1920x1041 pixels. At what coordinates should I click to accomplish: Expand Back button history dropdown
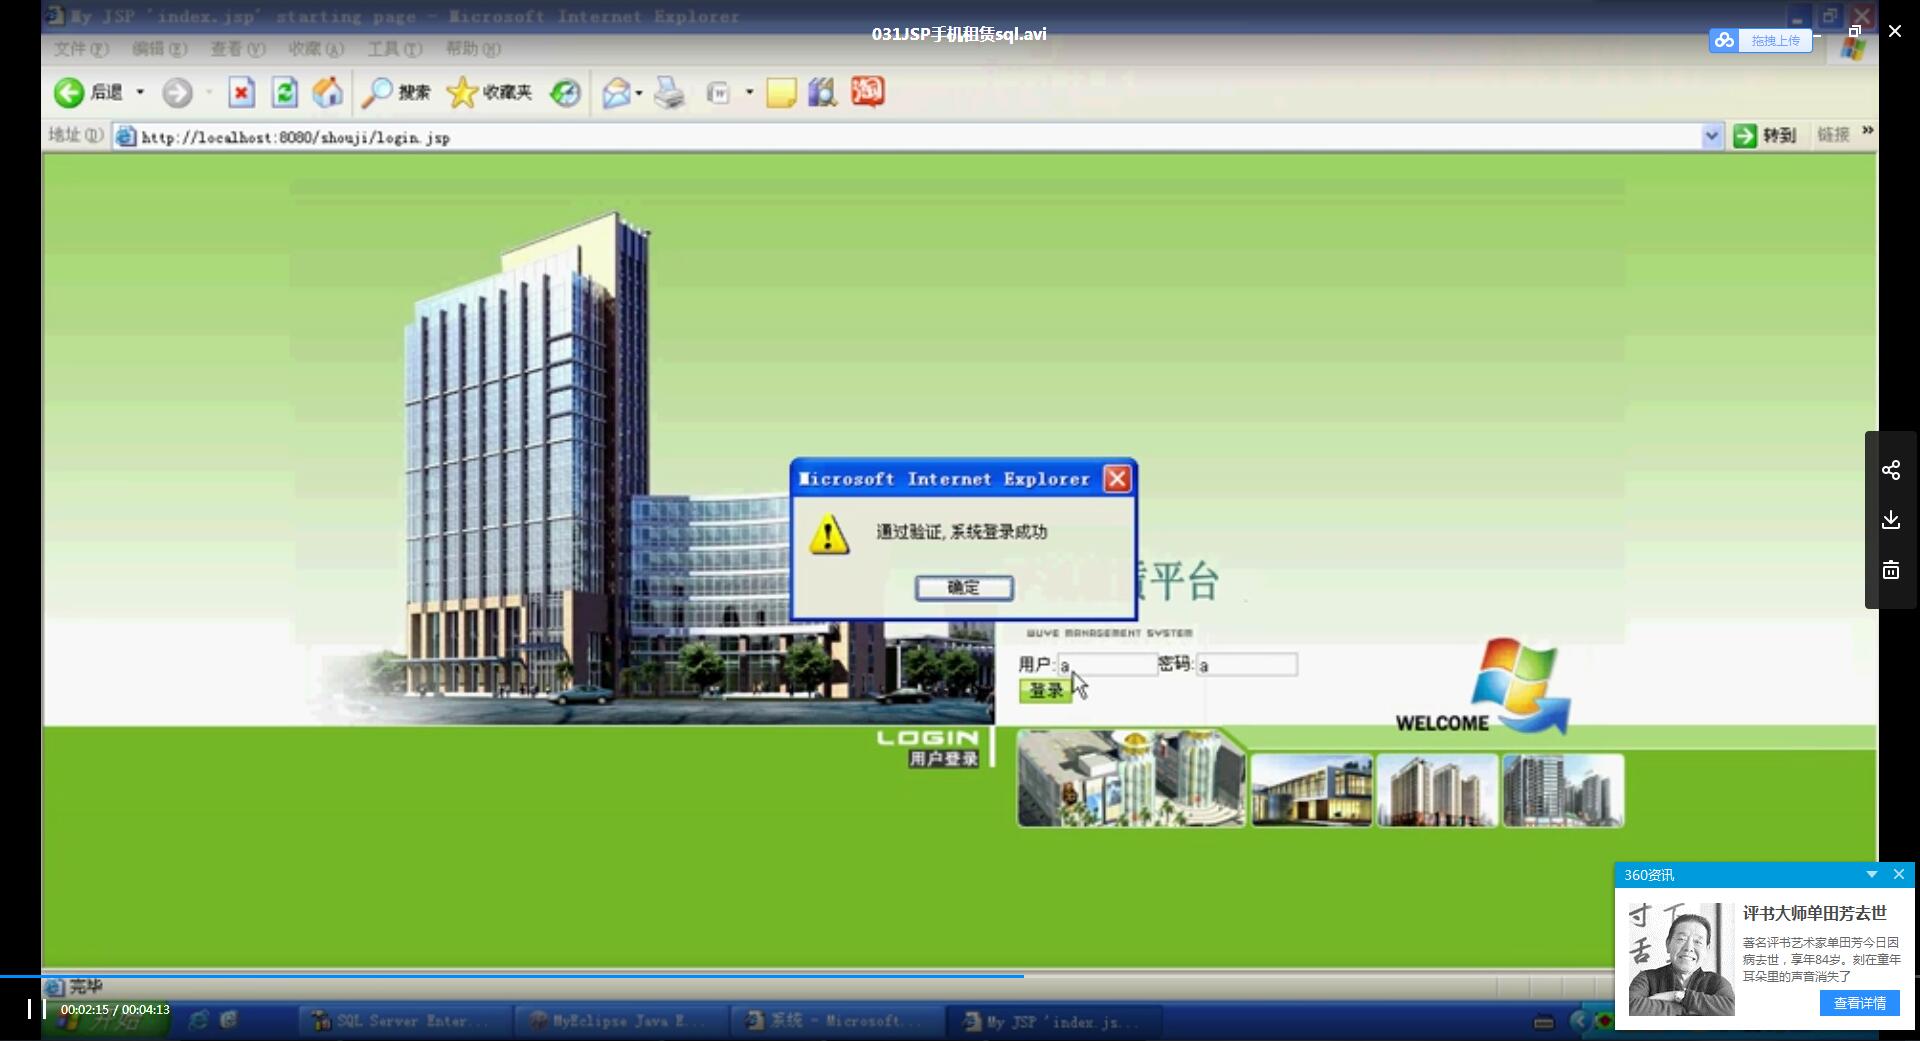(140, 92)
